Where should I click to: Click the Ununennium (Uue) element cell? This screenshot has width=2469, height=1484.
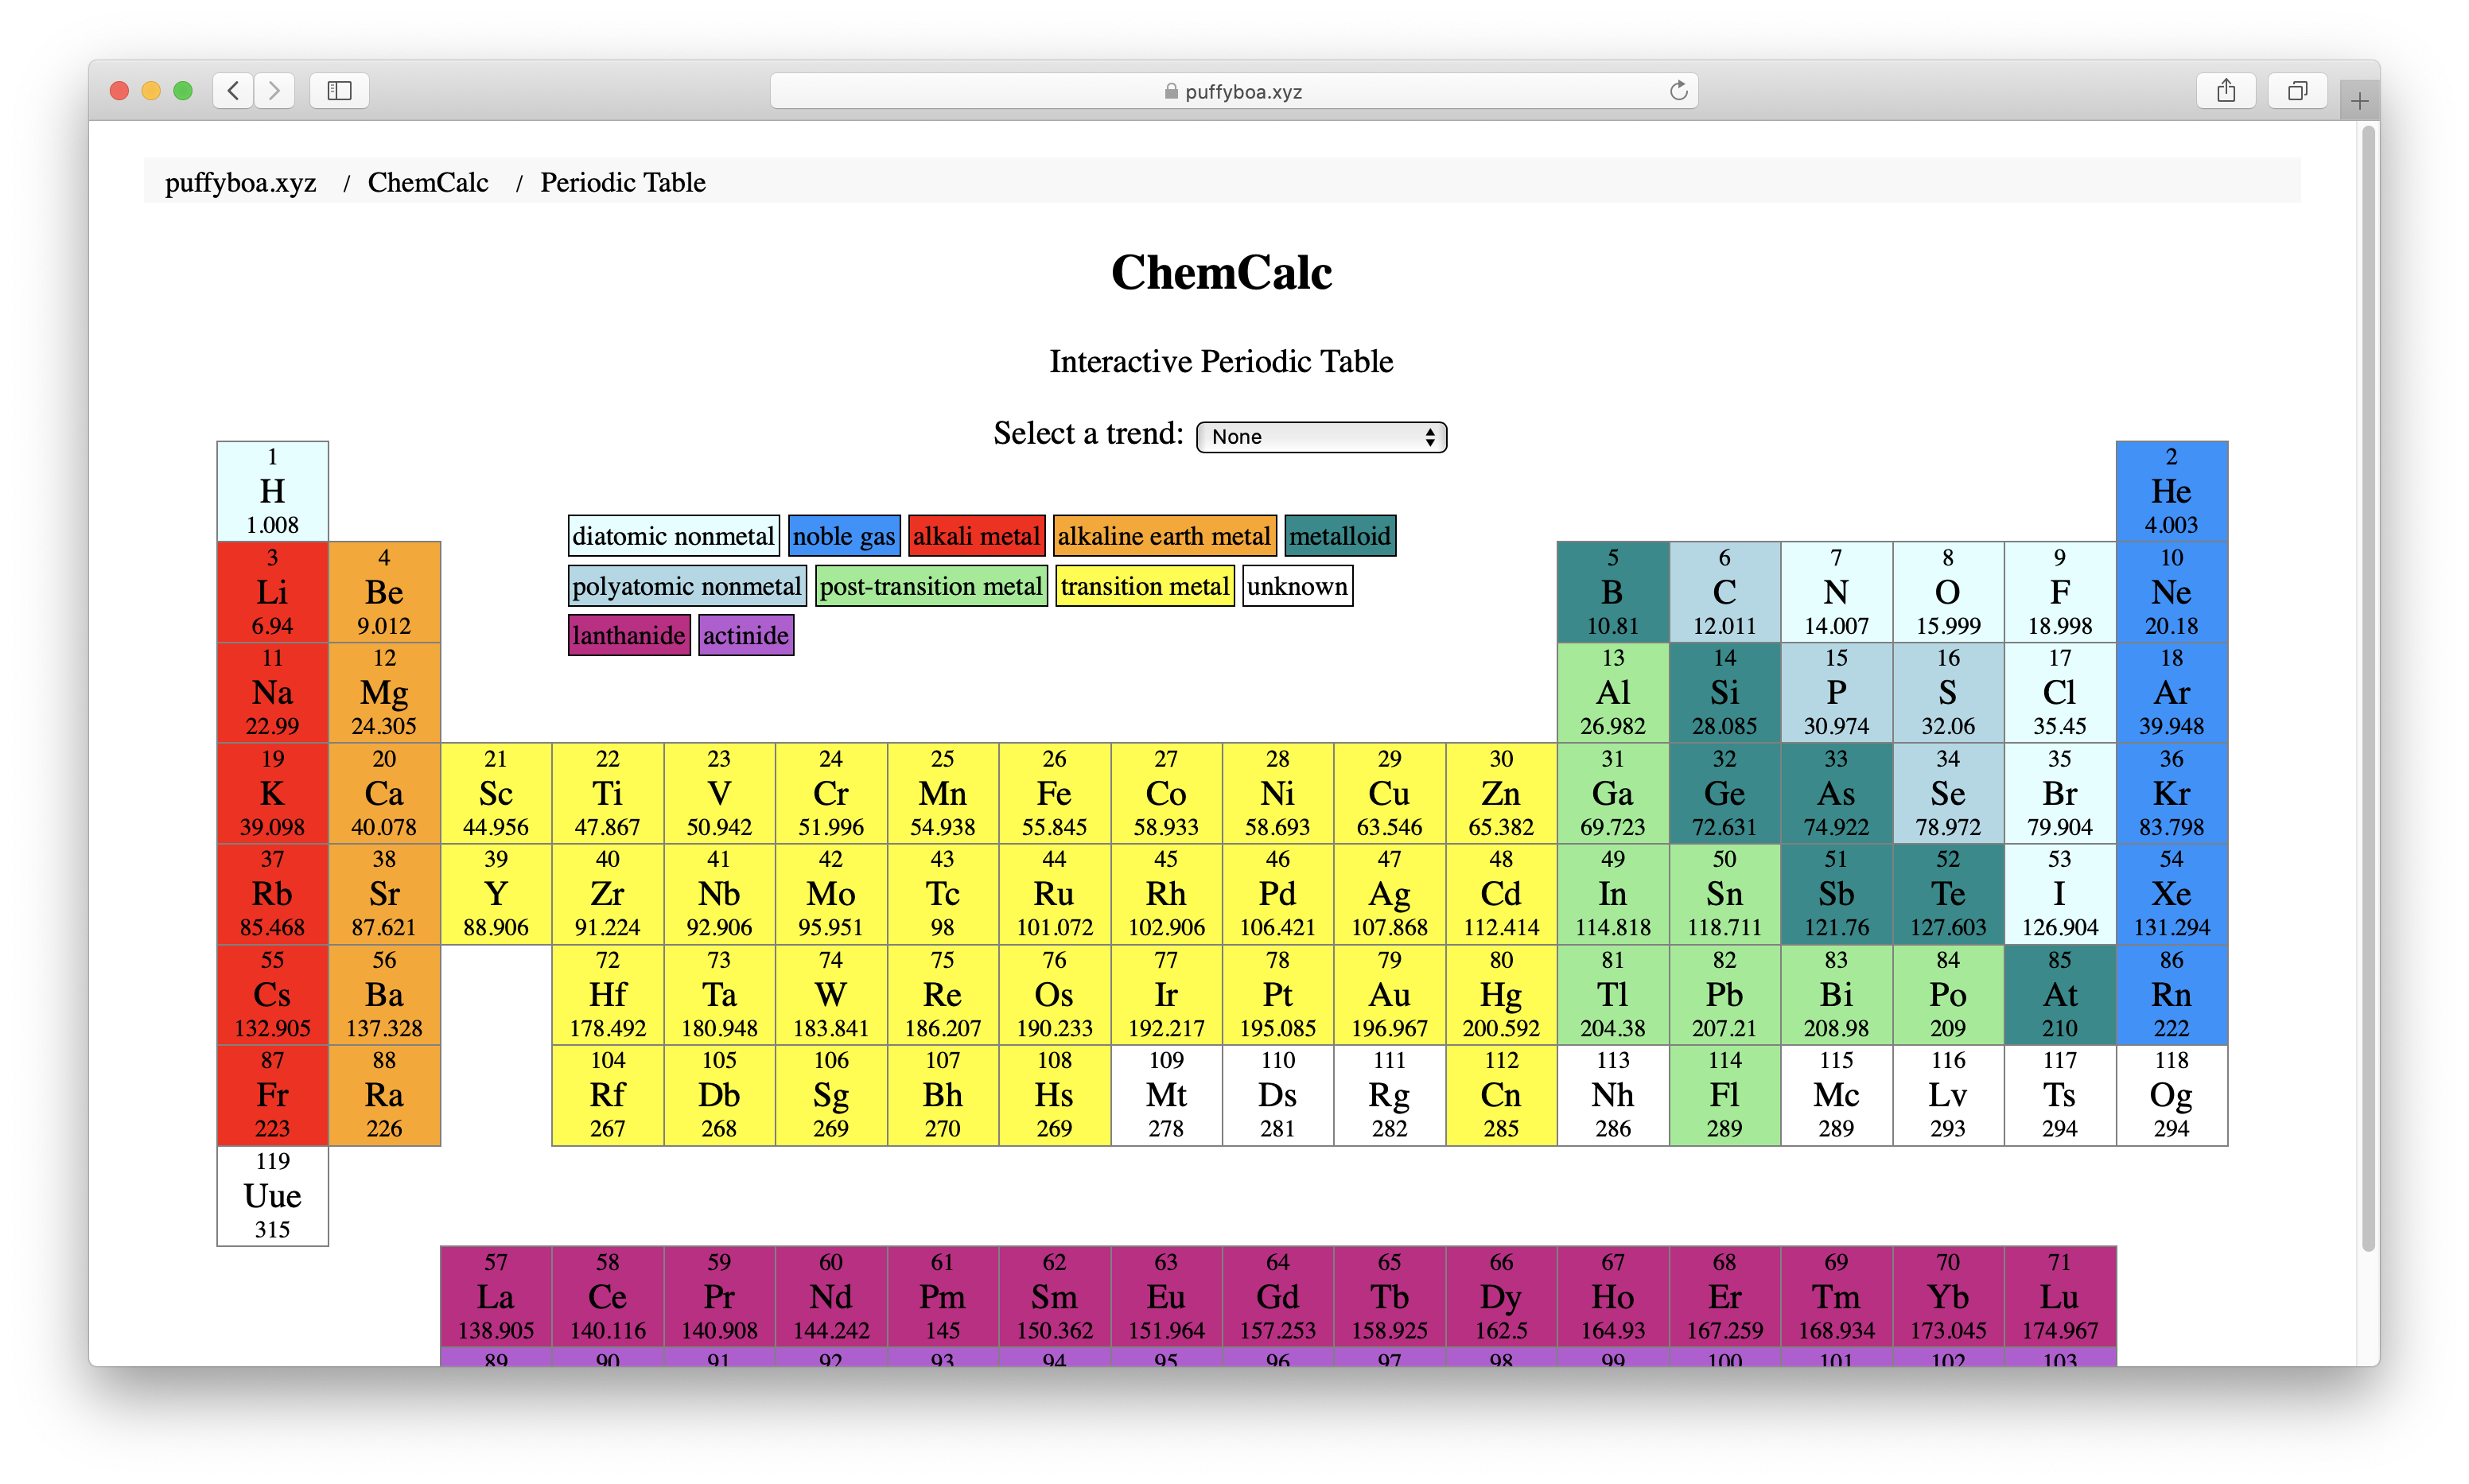pos(273,1196)
